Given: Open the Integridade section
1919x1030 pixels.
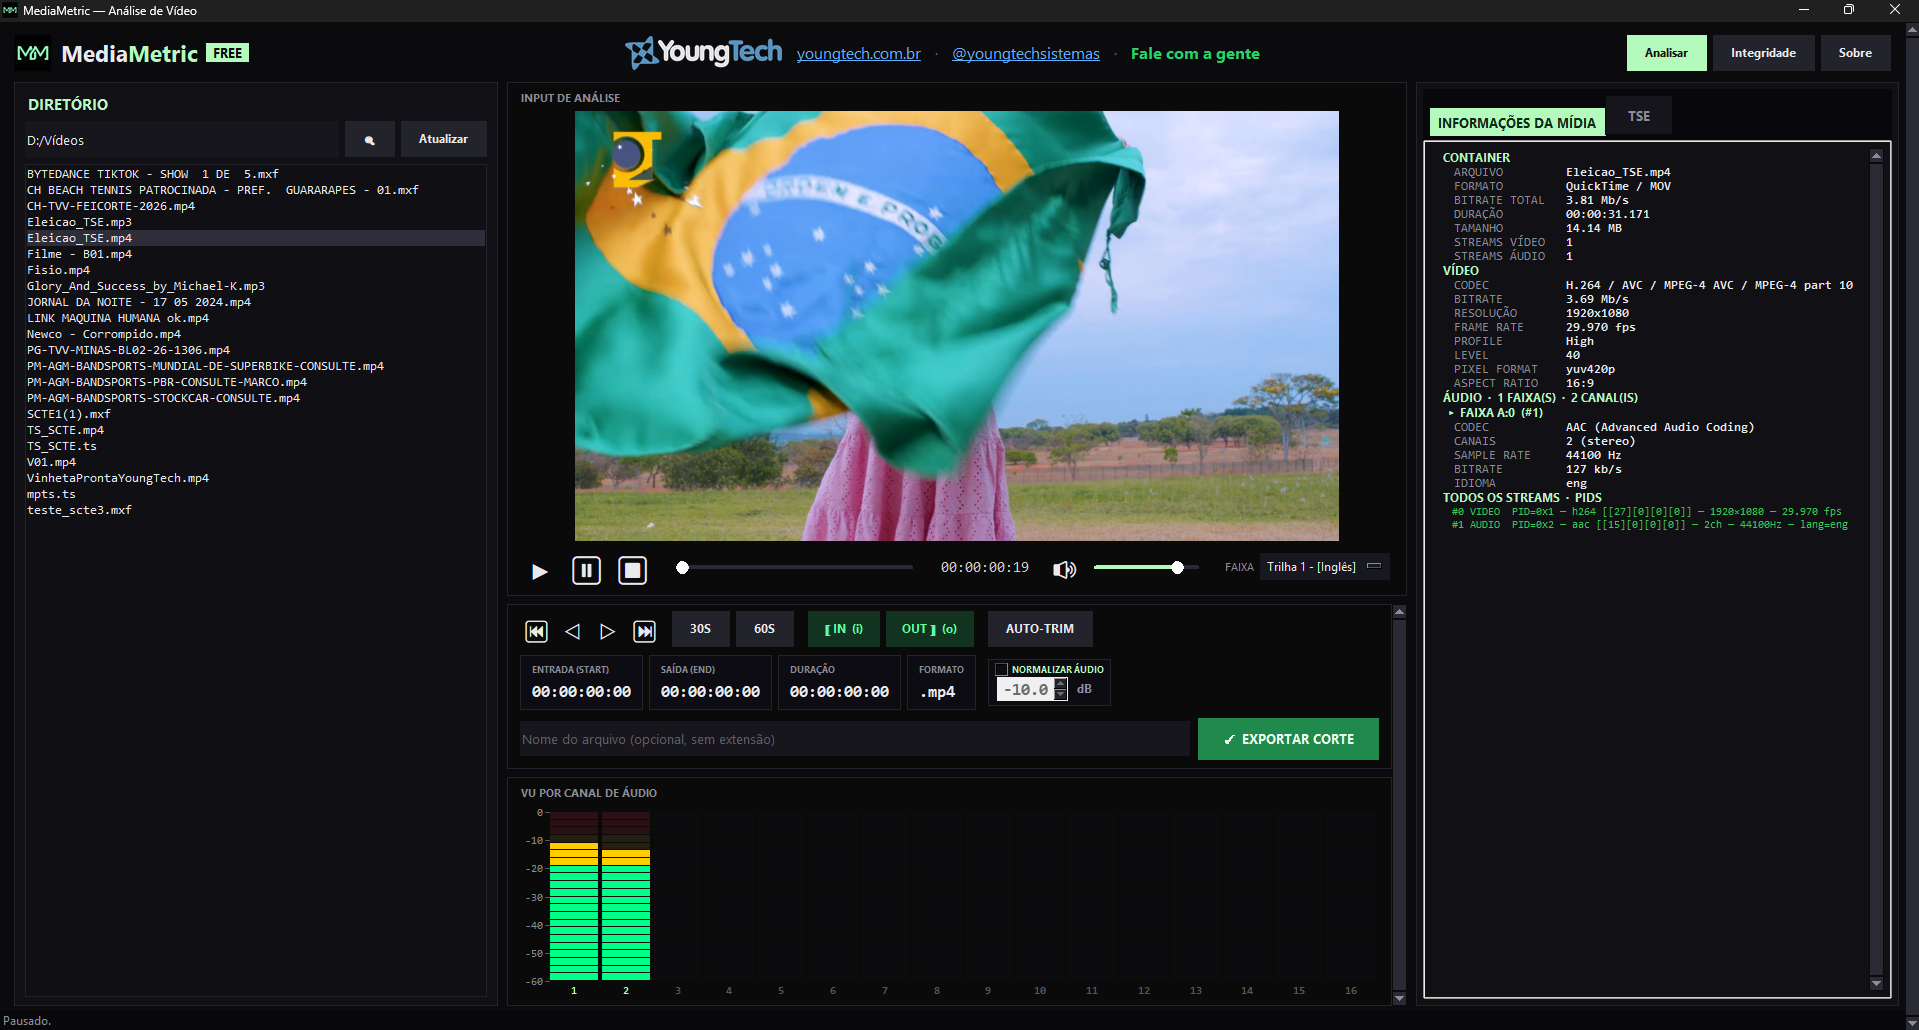Looking at the screenshot, I should pyautogui.click(x=1763, y=53).
